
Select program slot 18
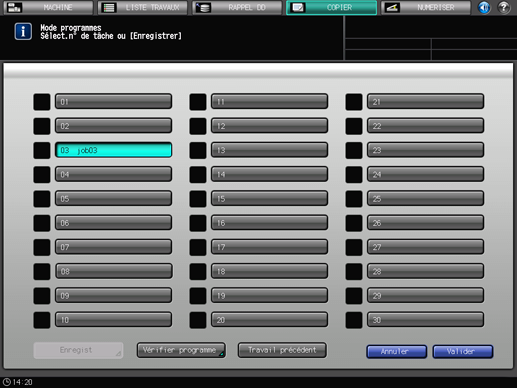pyautogui.click(x=269, y=271)
